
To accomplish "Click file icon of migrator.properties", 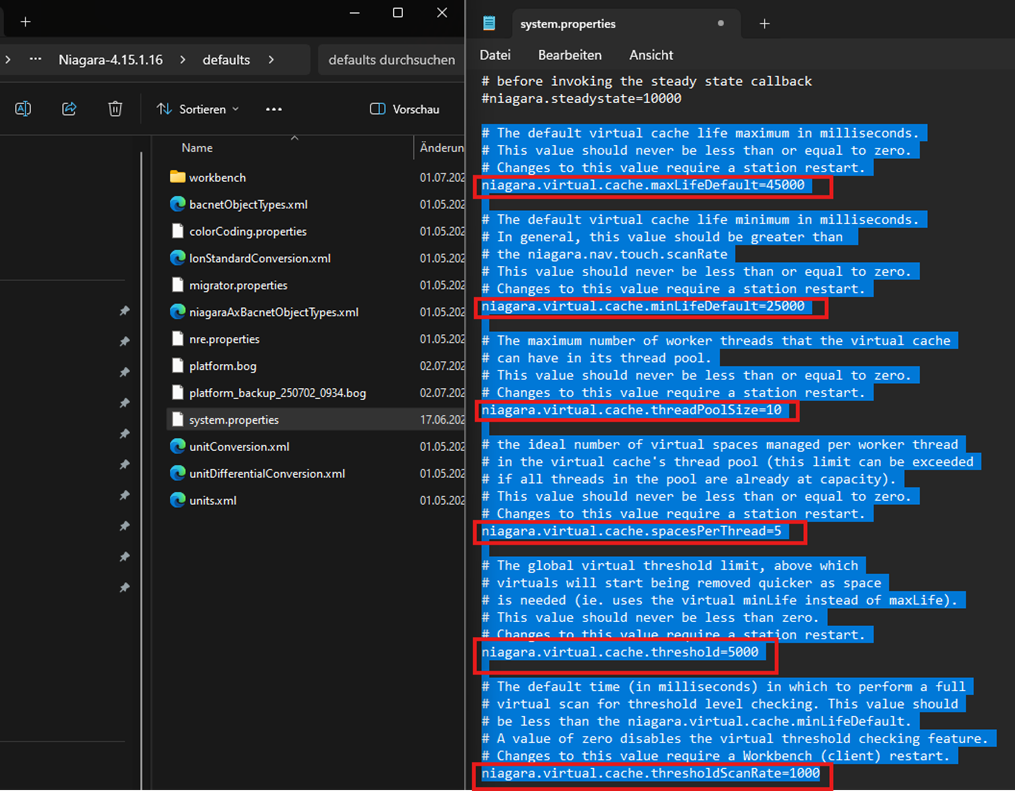I will pos(177,285).
